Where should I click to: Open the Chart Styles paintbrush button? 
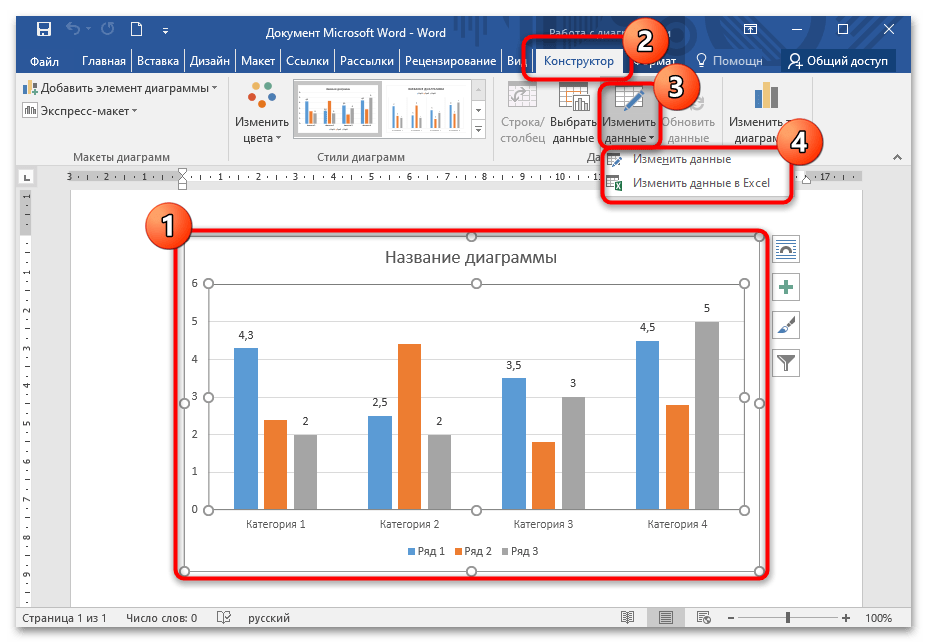click(x=786, y=325)
